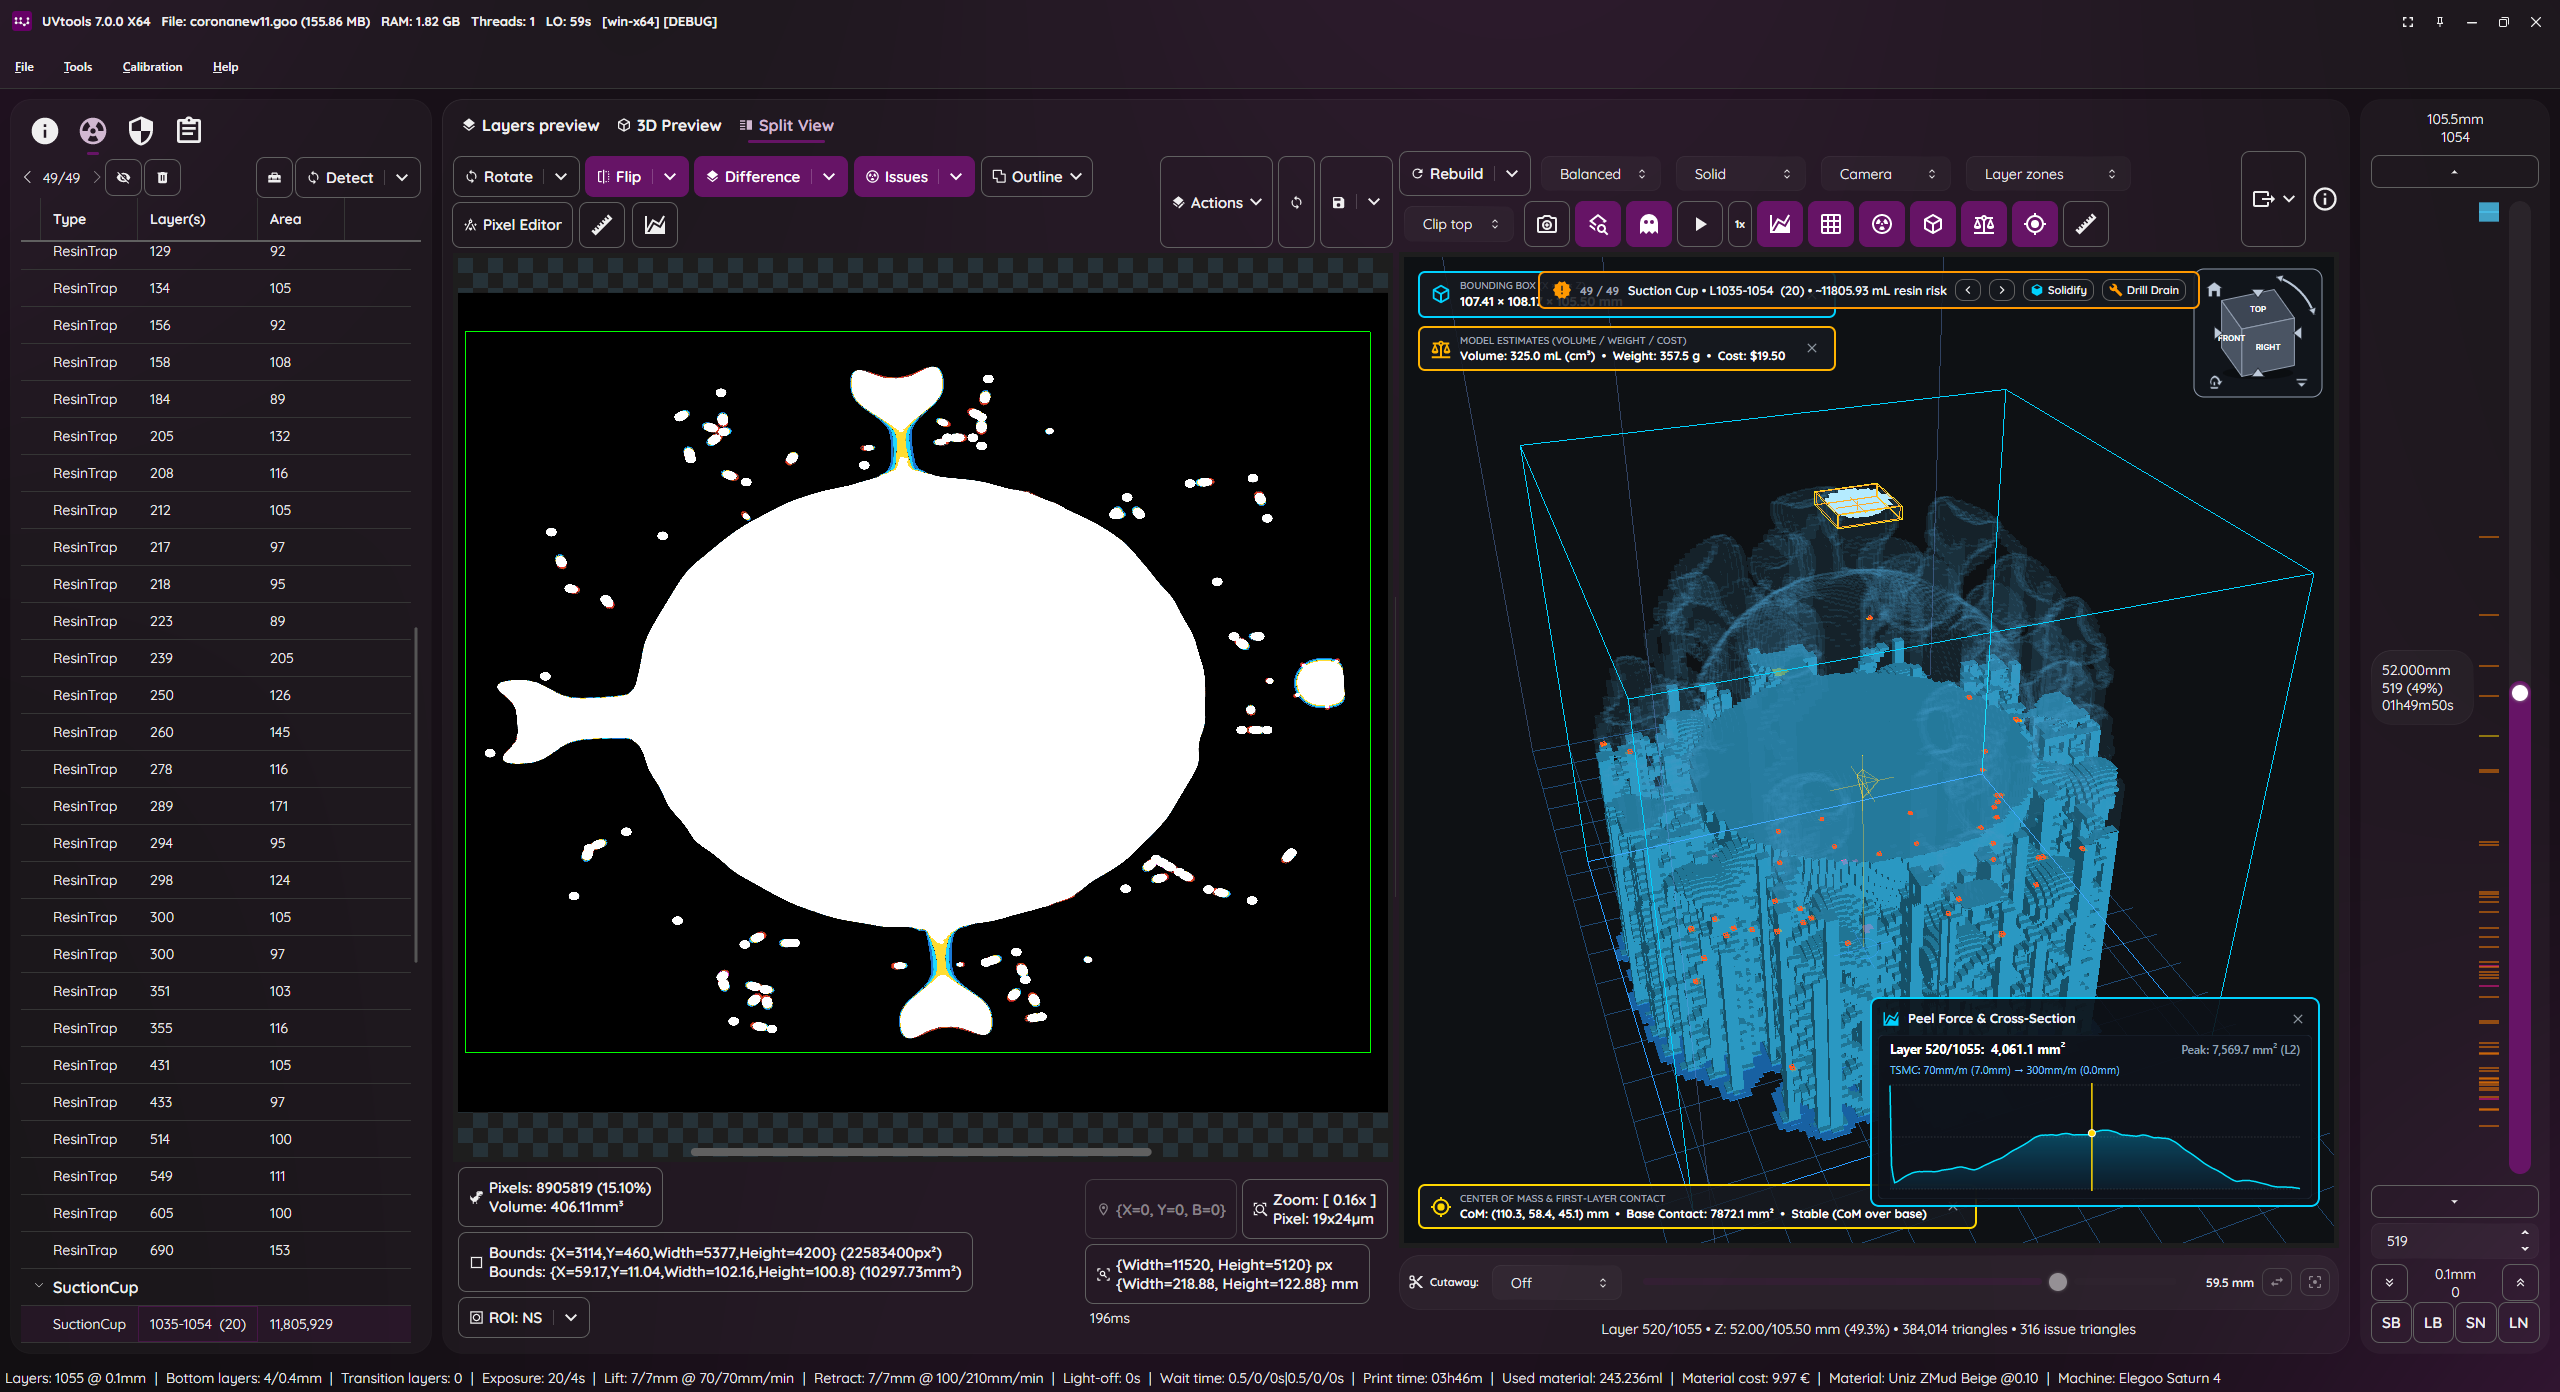The image size is (2560, 1392).
Task: Toggle the ghost mode icon in 3D toolbar
Action: click(1648, 224)
